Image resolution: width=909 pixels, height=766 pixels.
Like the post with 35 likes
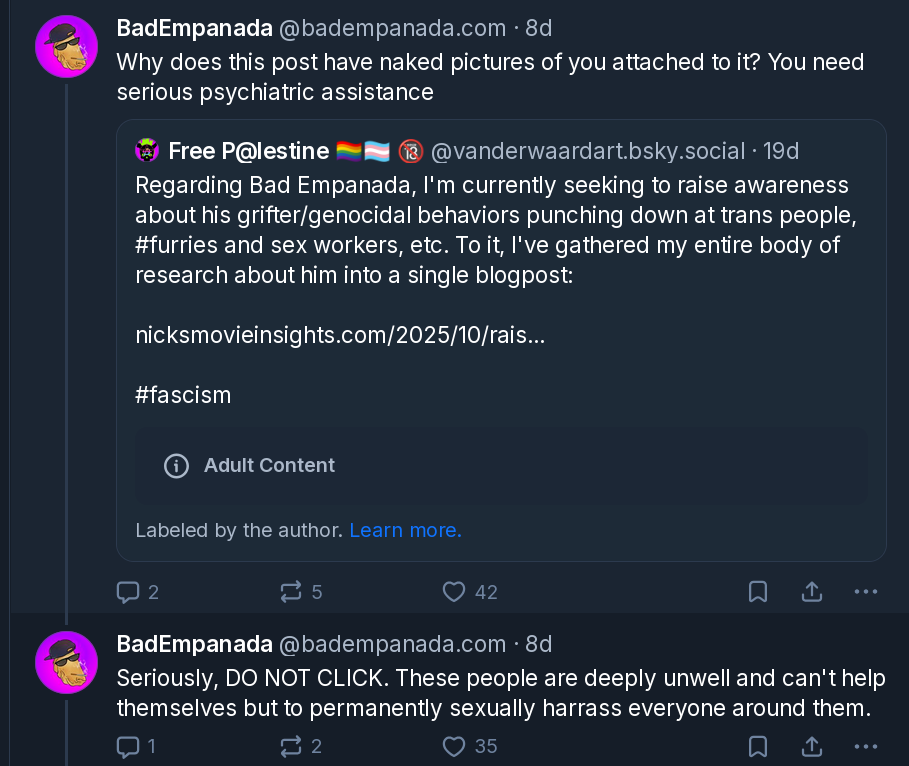coord(454,746)
